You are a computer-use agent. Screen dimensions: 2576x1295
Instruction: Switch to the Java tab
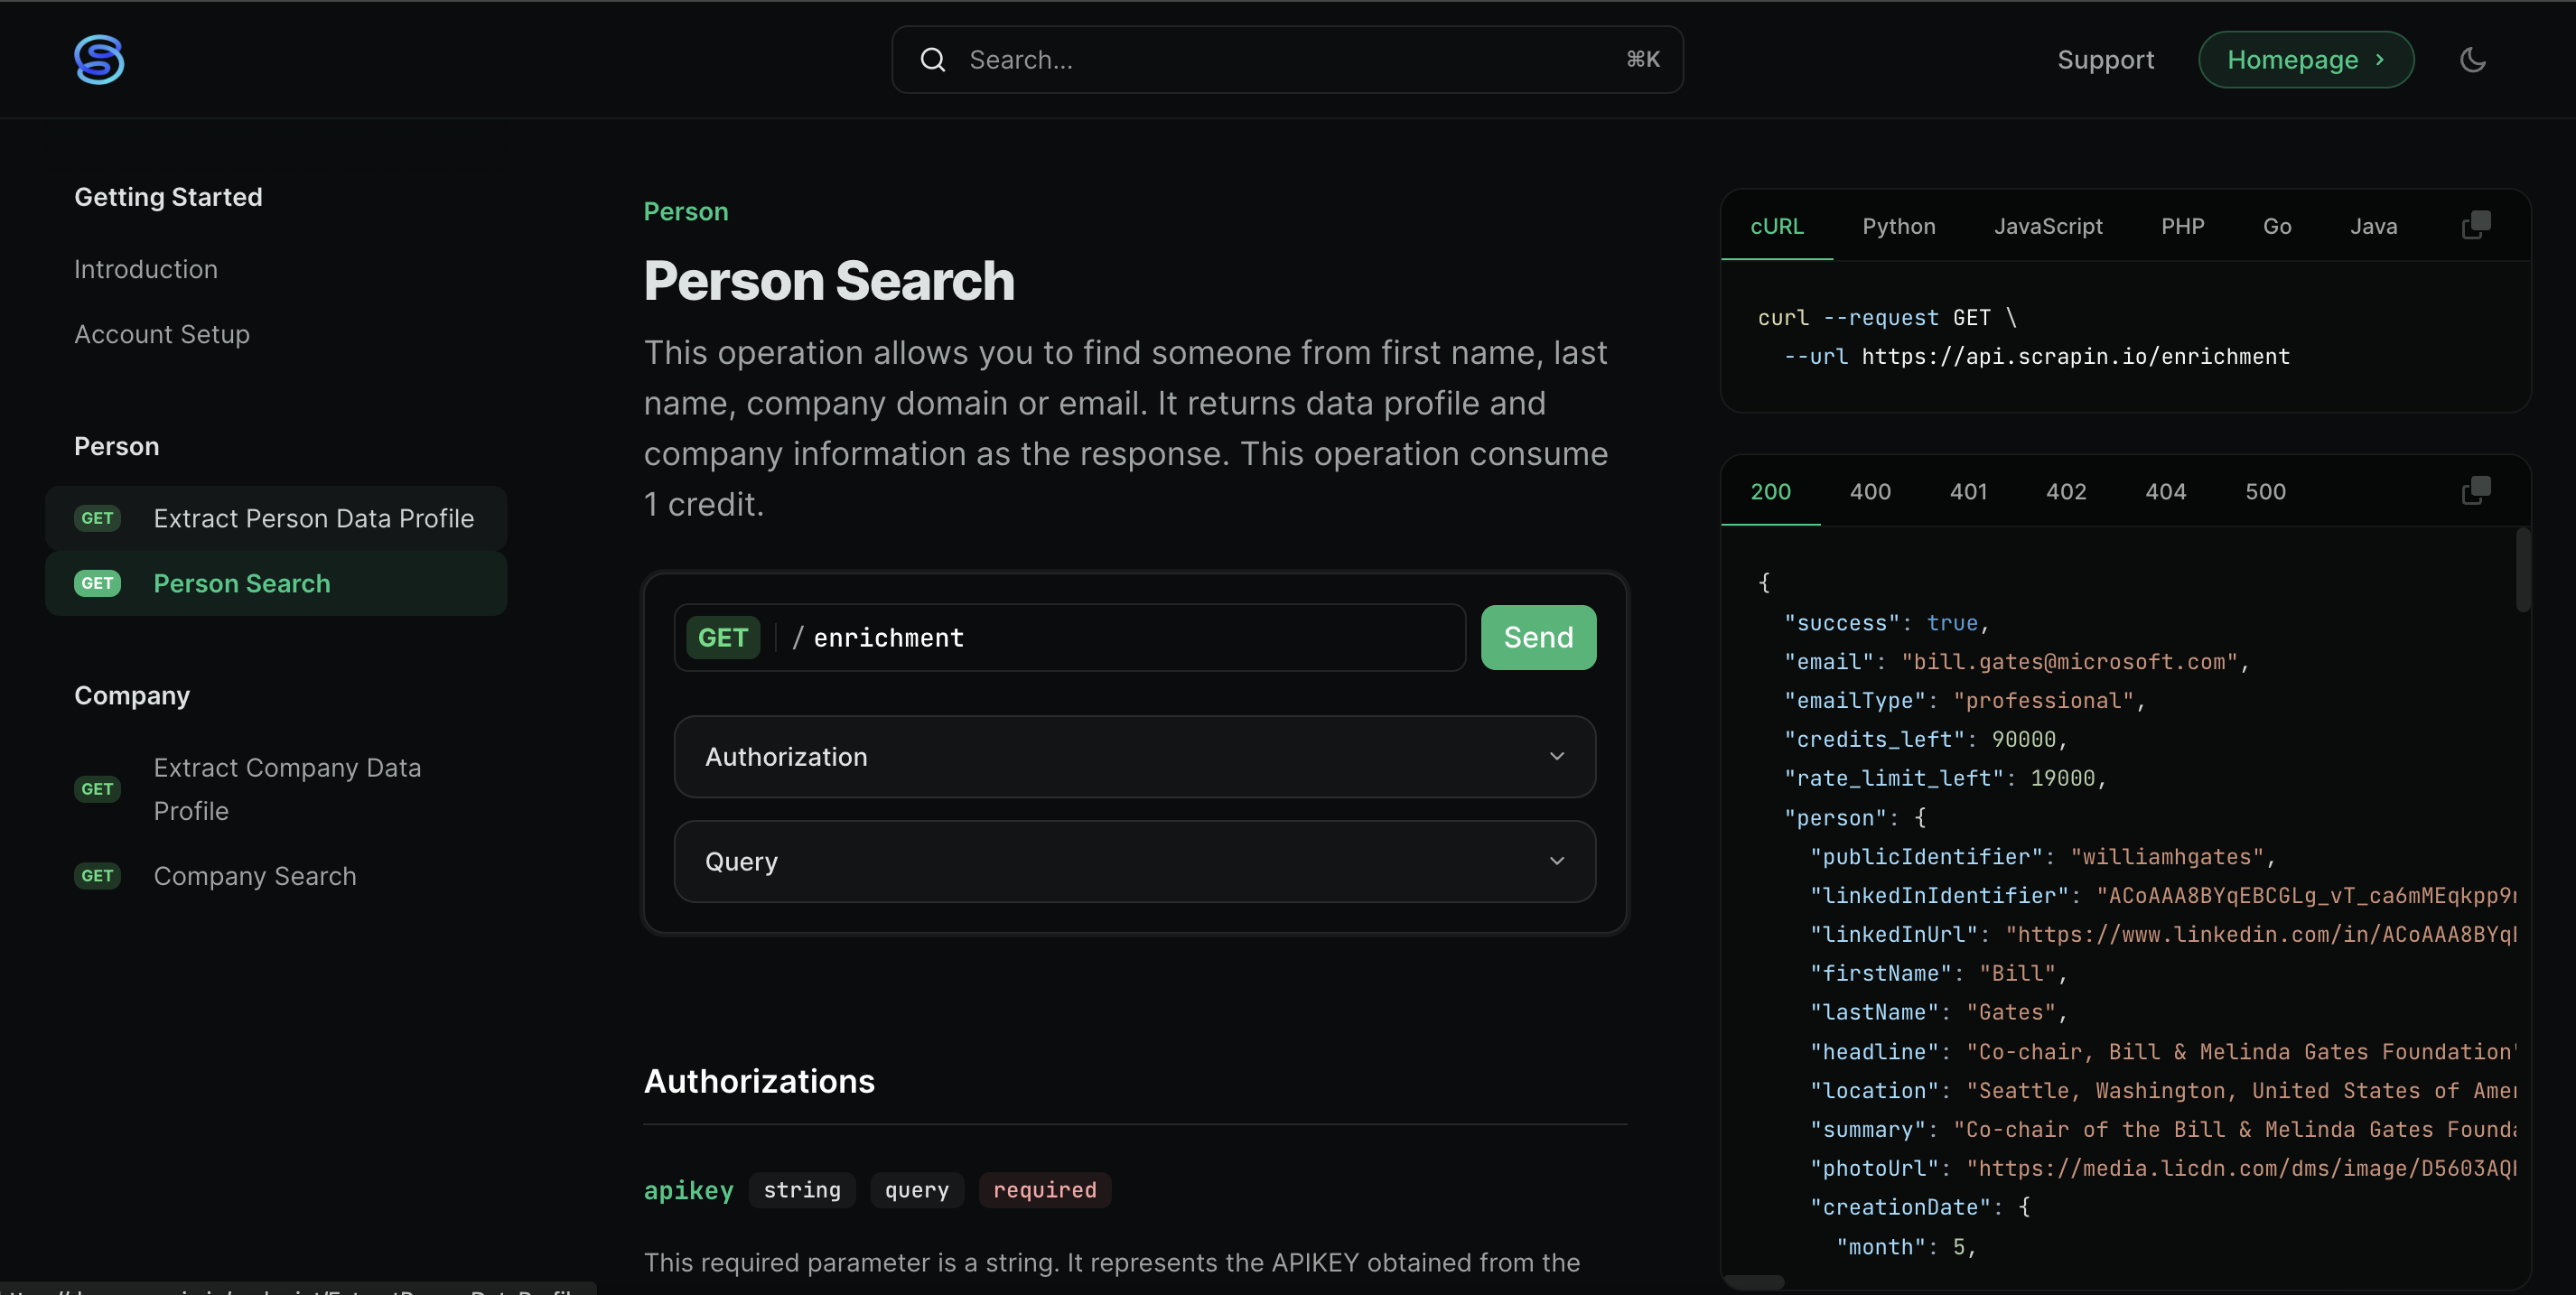2373,227
